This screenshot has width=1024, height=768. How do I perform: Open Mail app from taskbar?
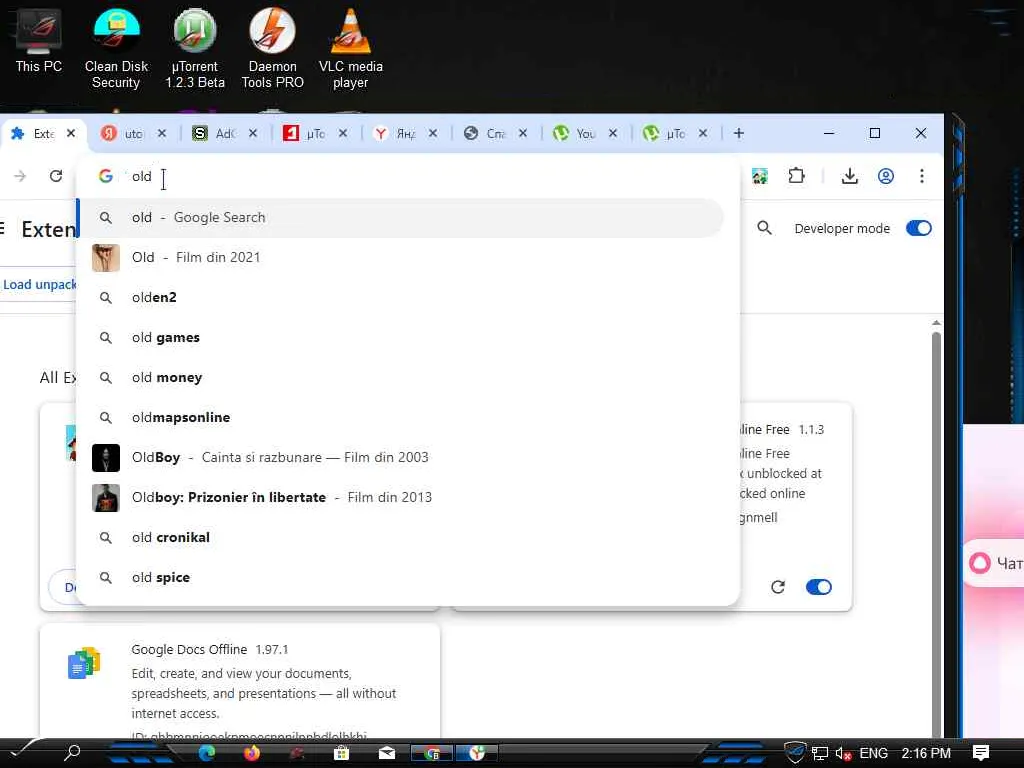[x=387, y=753]
